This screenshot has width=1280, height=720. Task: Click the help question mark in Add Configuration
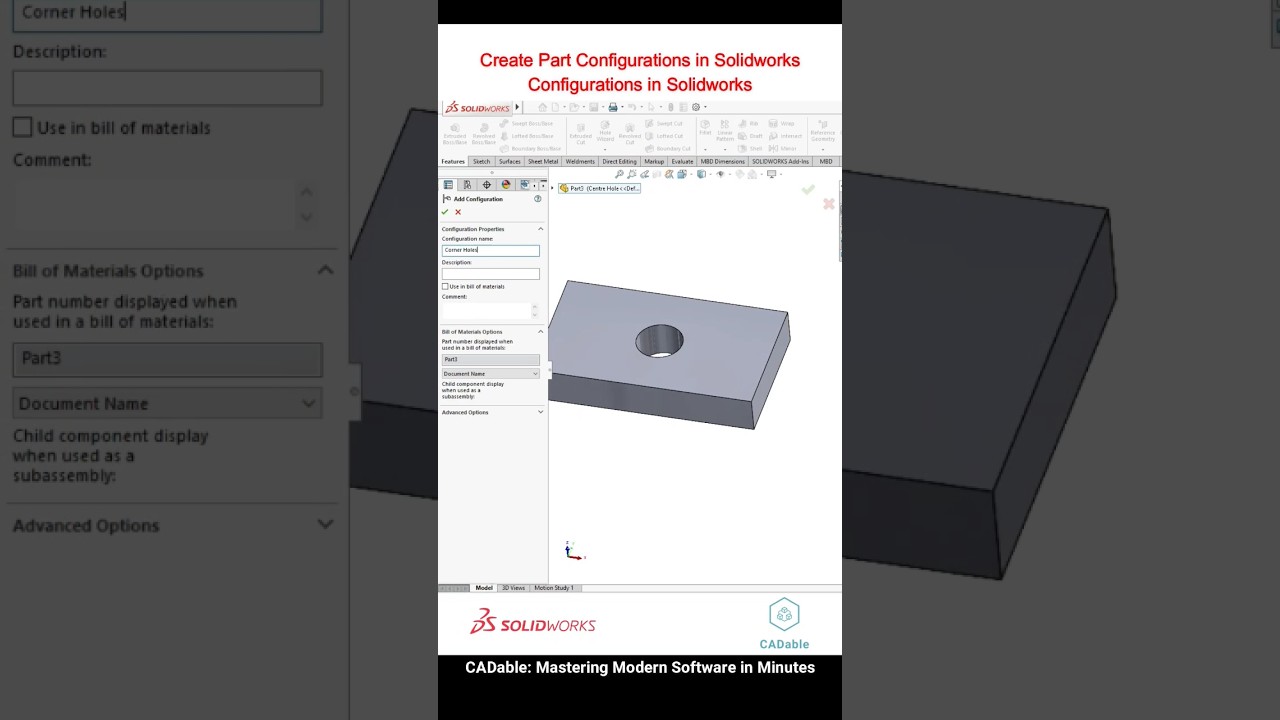[538, 199]
